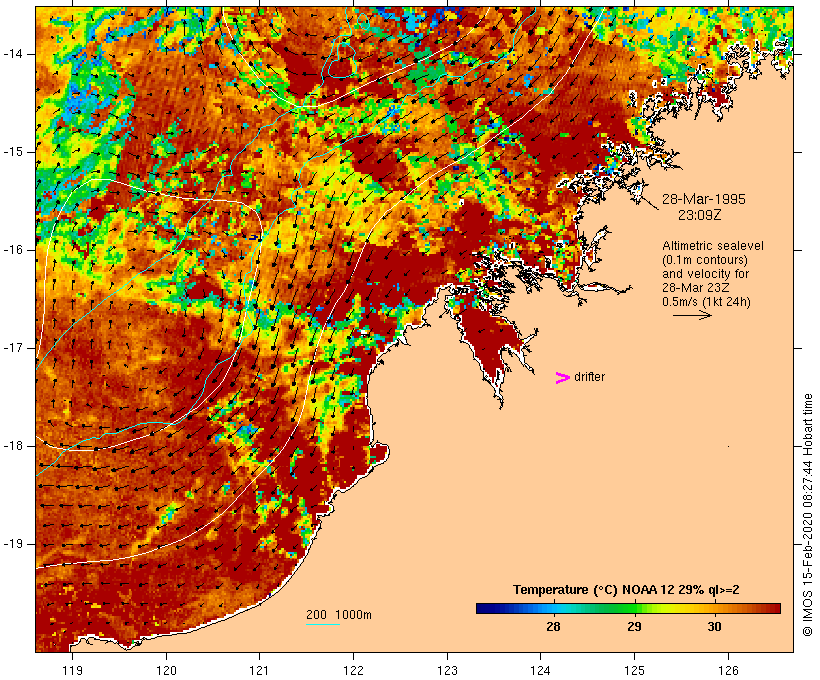Screen dimensions: 820x680
Task: Click the '200 1000m' depth label
Action: pos(339,615)
